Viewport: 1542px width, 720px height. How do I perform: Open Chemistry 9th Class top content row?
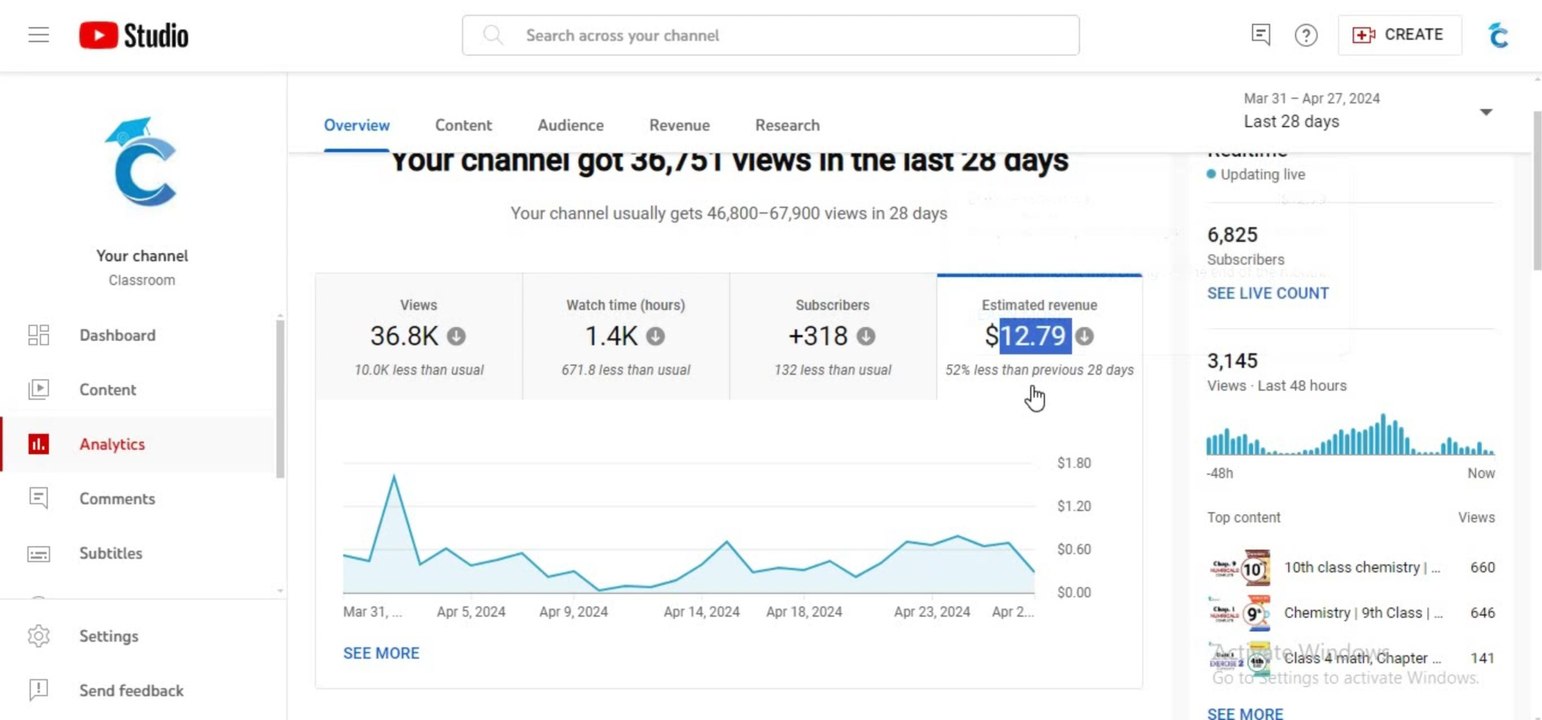click(x=1351, y=613)
